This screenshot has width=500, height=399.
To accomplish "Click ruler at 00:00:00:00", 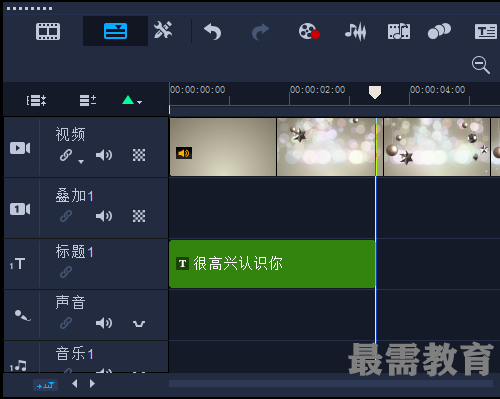I will tap(198, 90).
